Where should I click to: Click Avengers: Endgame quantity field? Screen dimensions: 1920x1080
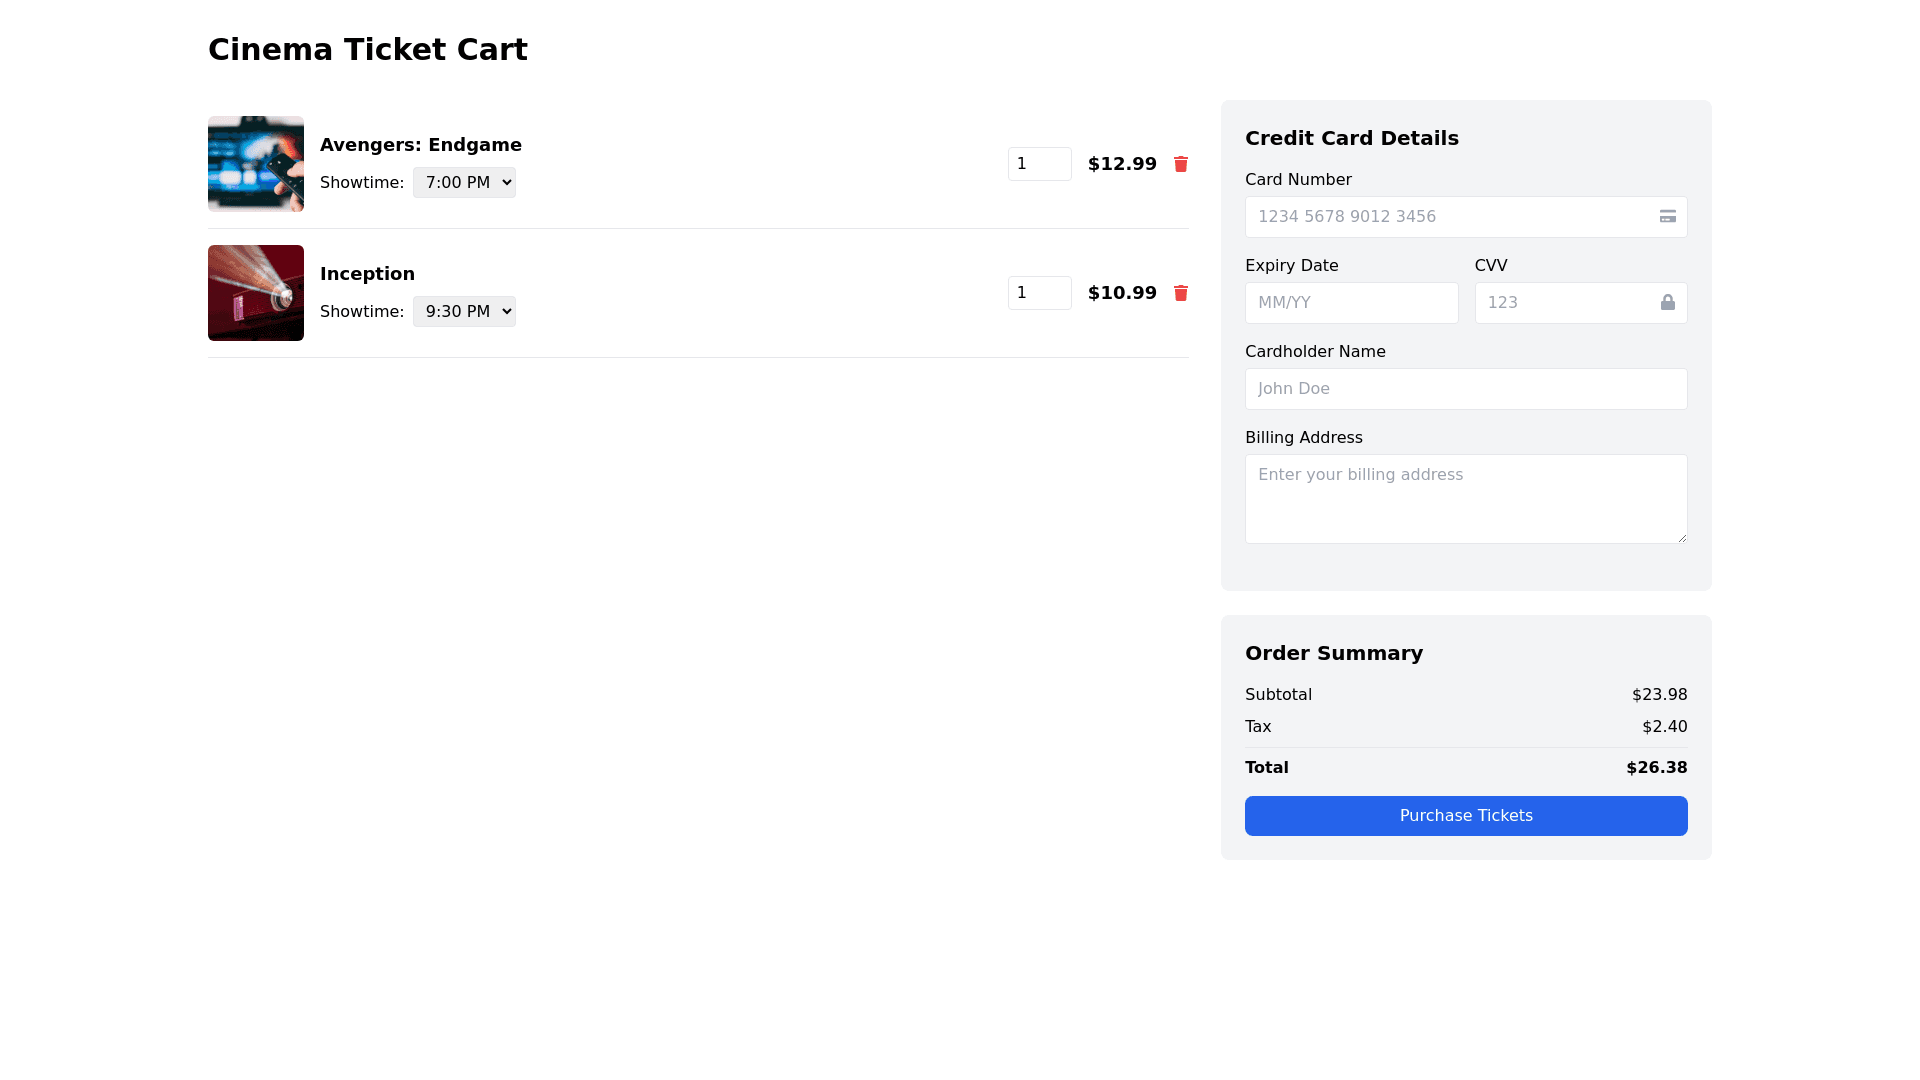[1039, 164]
